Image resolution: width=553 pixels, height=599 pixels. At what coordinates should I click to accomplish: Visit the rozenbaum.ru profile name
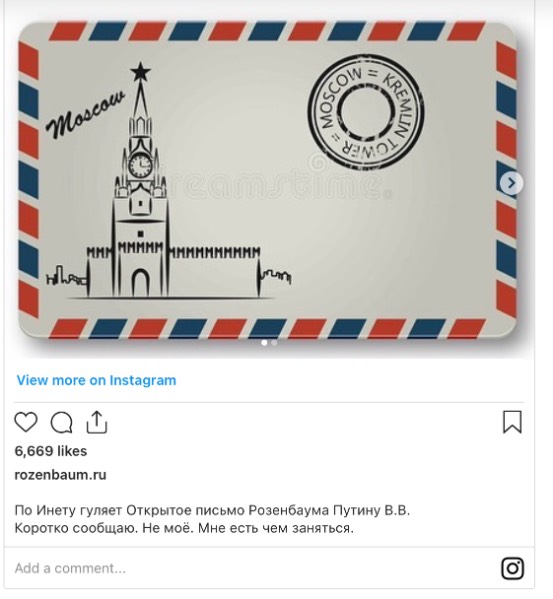click(60, 475)
